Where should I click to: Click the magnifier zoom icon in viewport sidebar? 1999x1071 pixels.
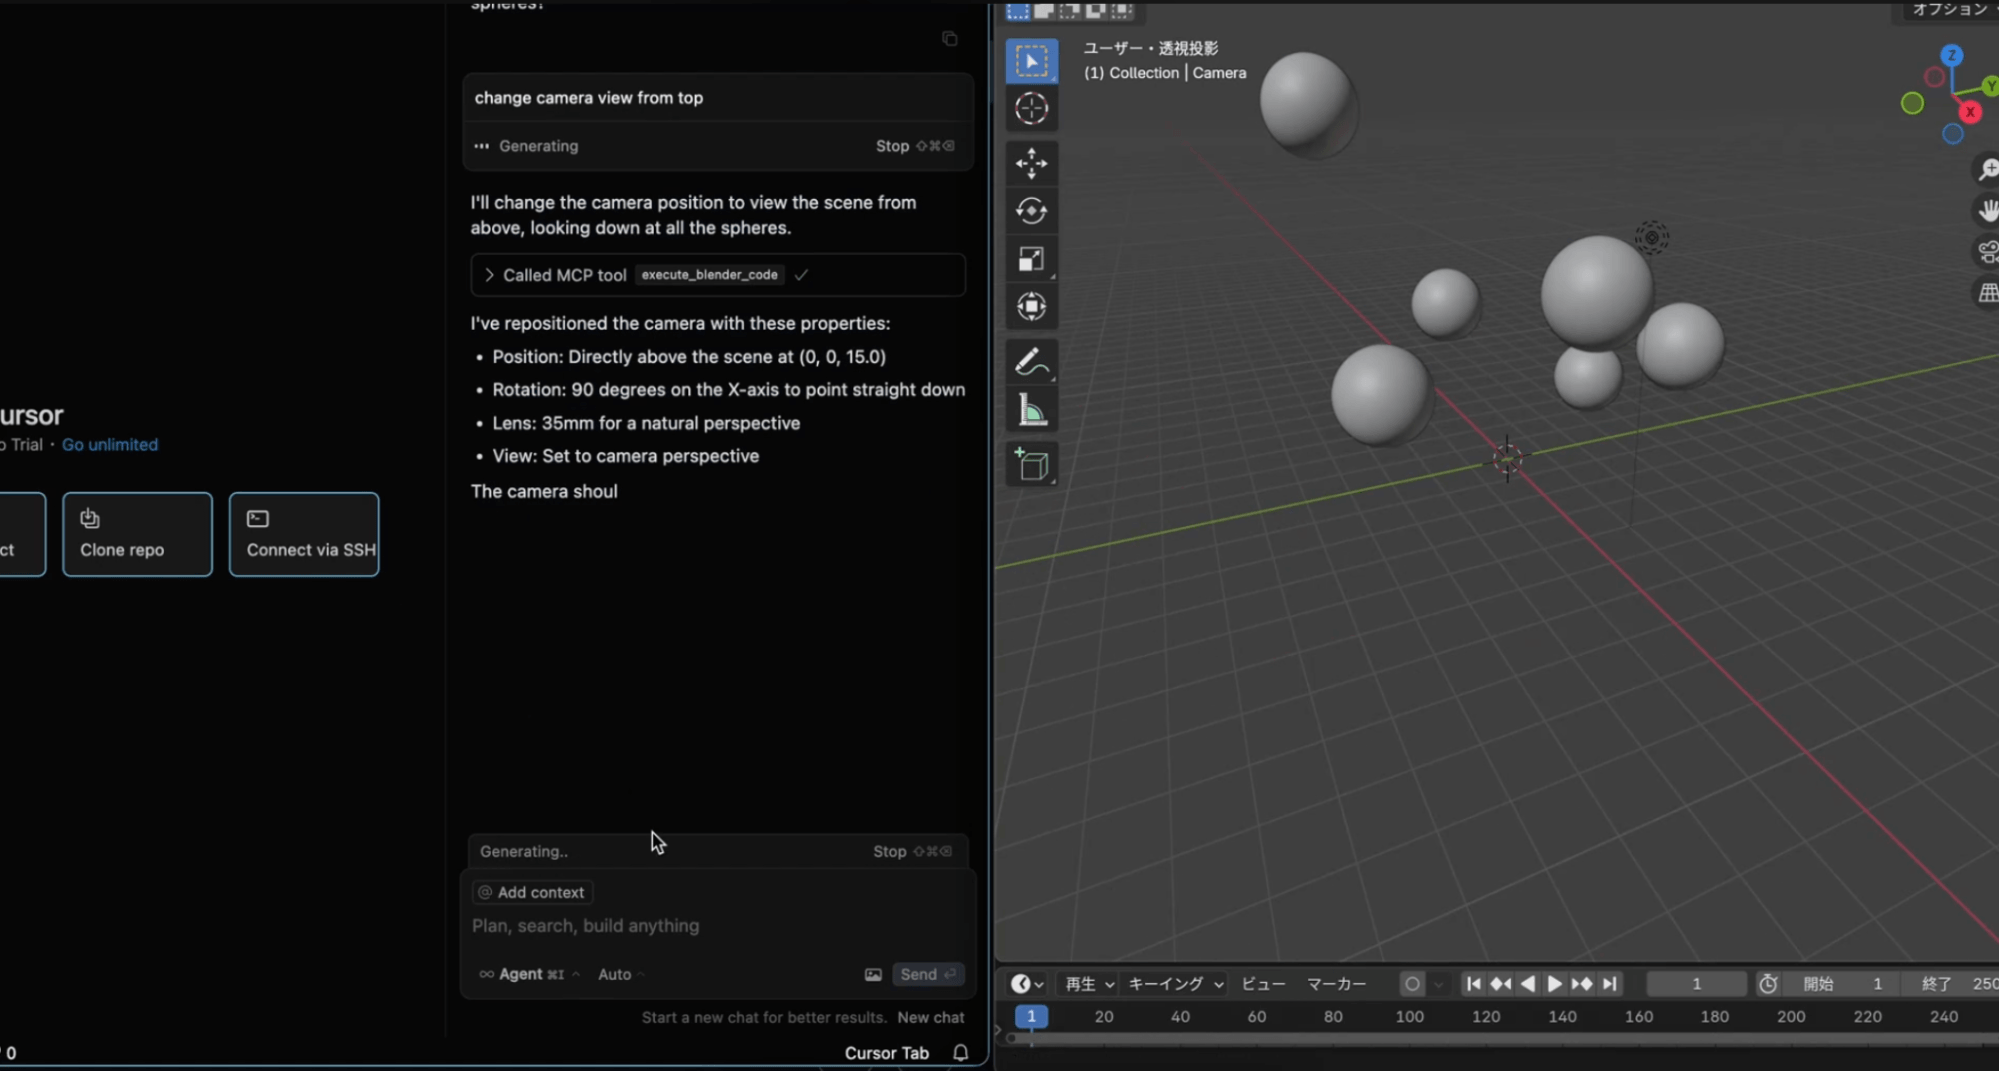tap(1987, 170)
